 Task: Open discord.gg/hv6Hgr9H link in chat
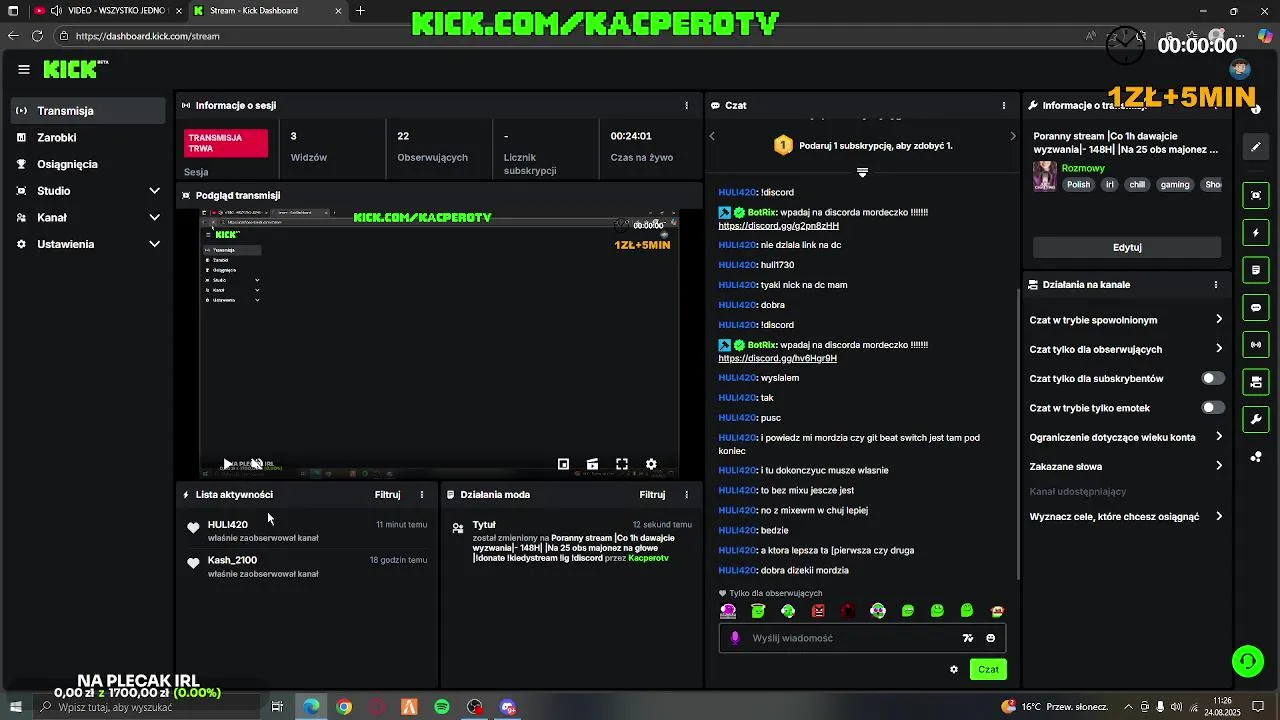click(x=777, y=358)
